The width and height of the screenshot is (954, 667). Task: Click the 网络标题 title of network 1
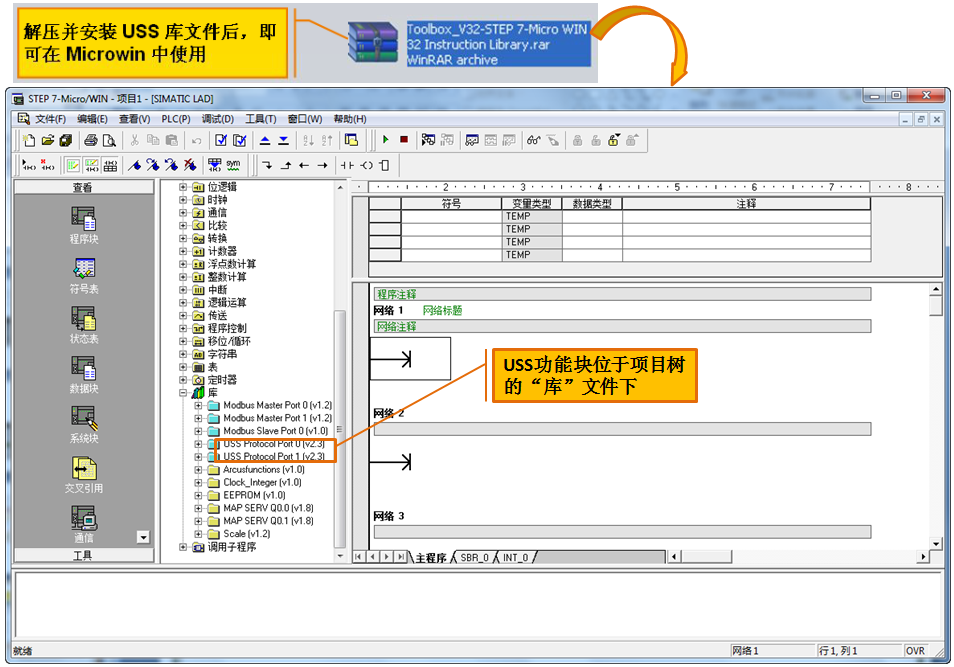(x=442, y=310)
